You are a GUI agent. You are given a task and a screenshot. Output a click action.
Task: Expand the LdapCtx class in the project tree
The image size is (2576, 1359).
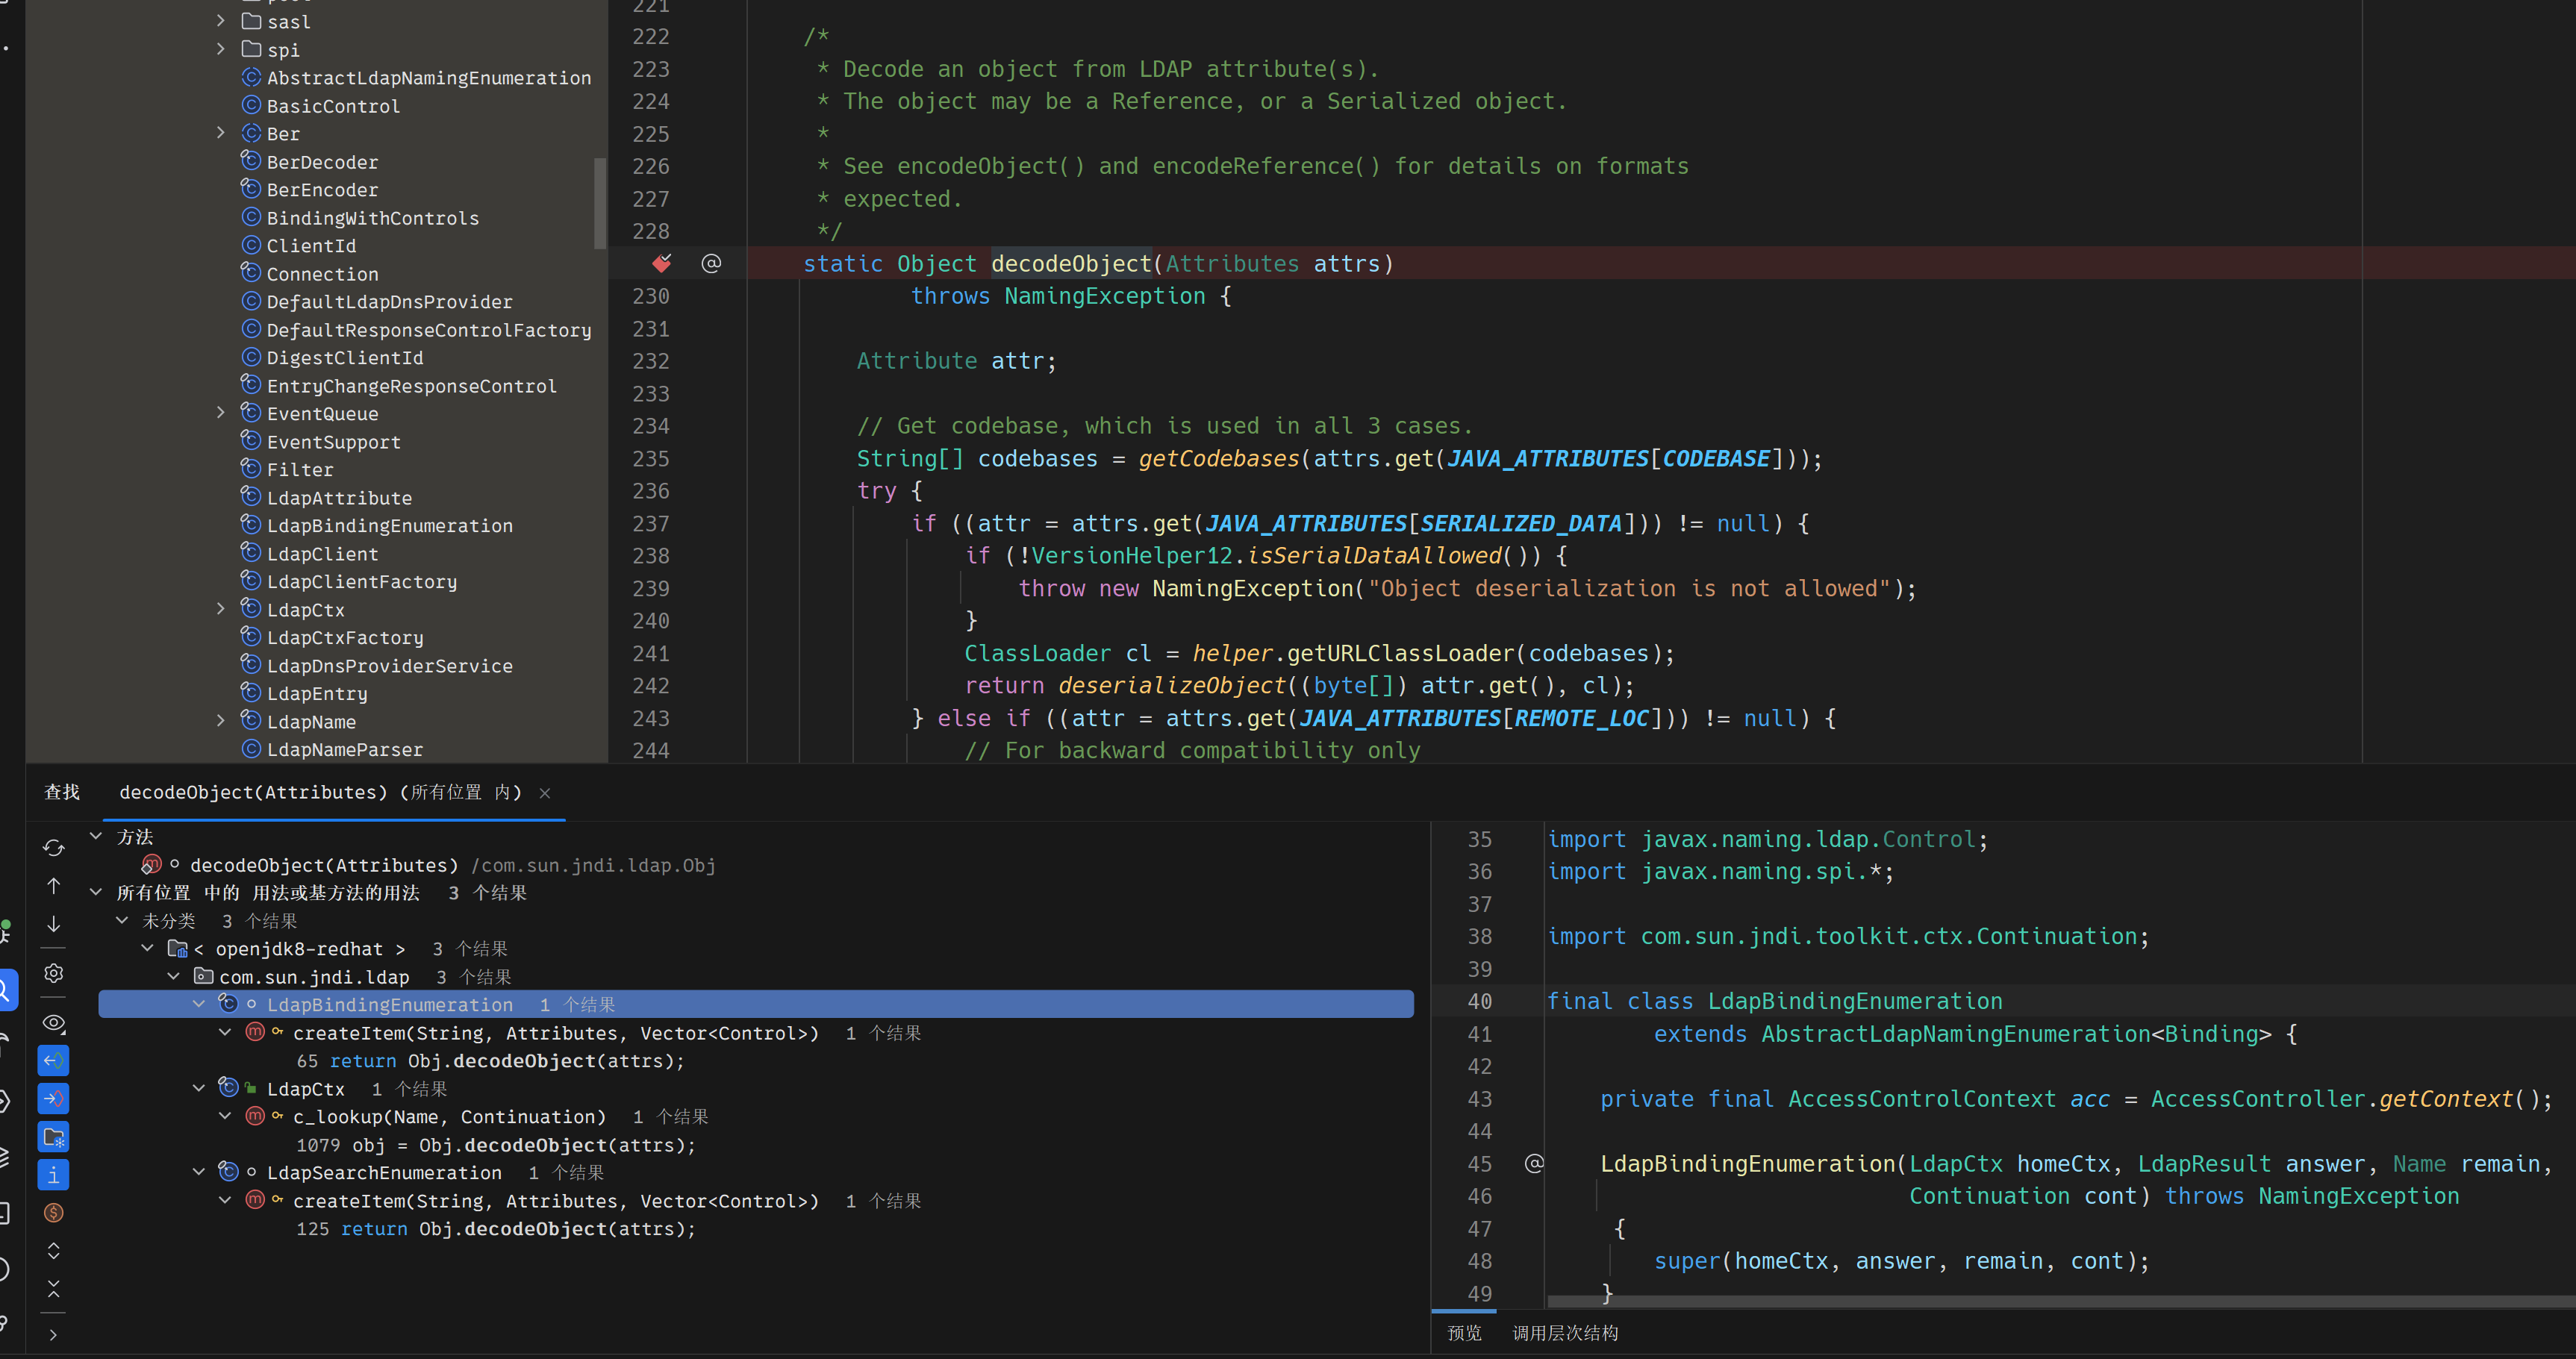pos(221,609)
